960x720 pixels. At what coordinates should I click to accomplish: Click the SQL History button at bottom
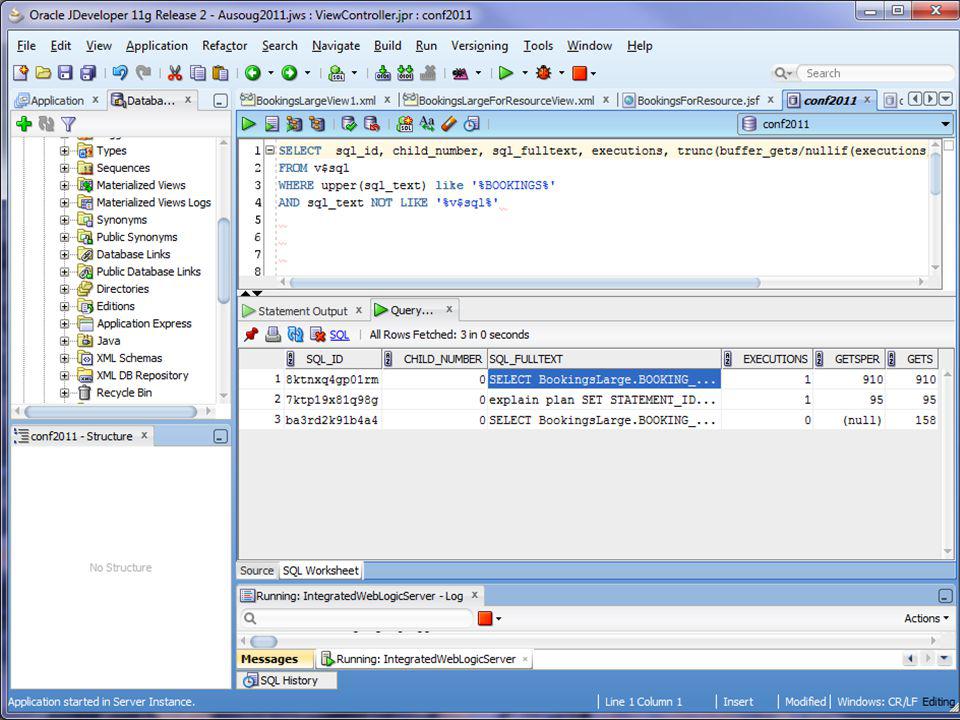tap(287, 680)
